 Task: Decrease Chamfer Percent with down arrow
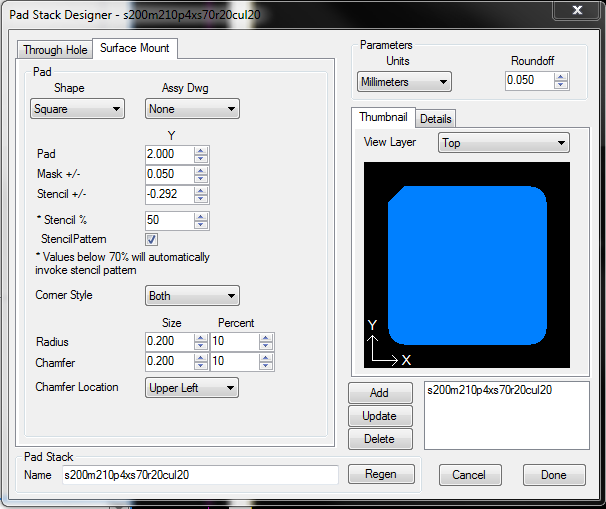point(266,368)
